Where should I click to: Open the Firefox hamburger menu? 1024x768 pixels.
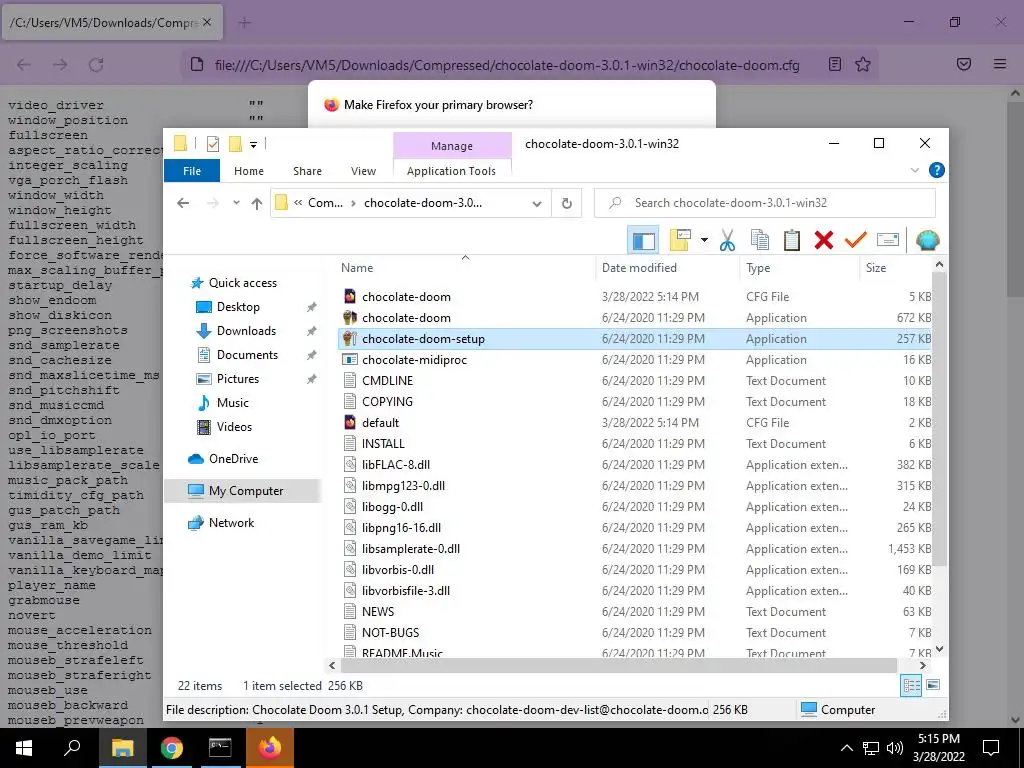1000,64
